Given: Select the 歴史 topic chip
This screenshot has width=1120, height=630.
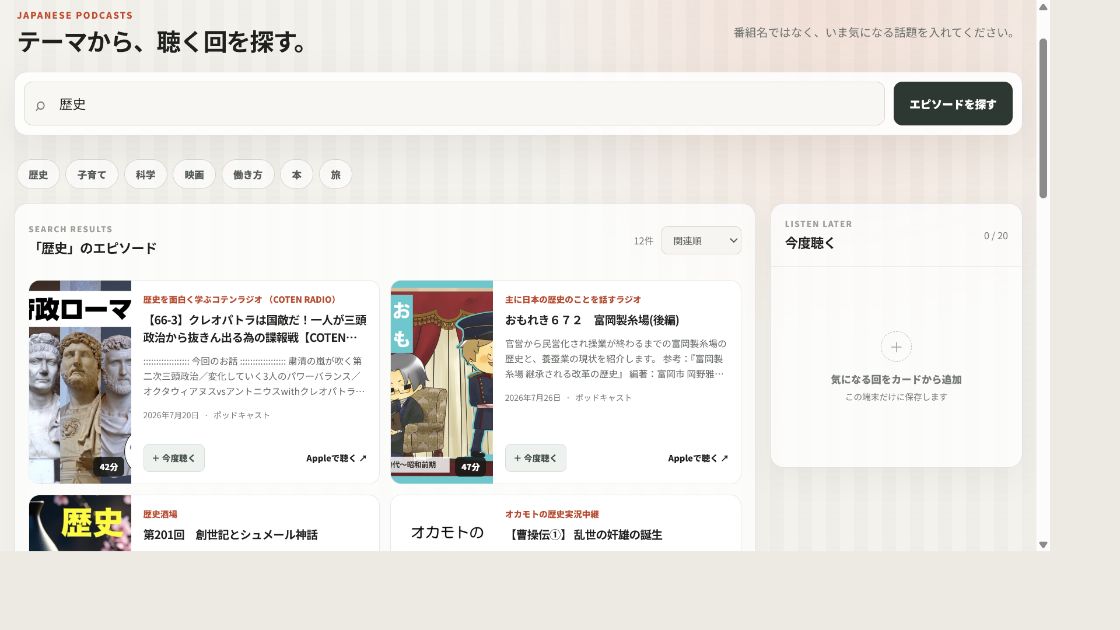Looking at the screenshot, I should [x=39, y=174].
